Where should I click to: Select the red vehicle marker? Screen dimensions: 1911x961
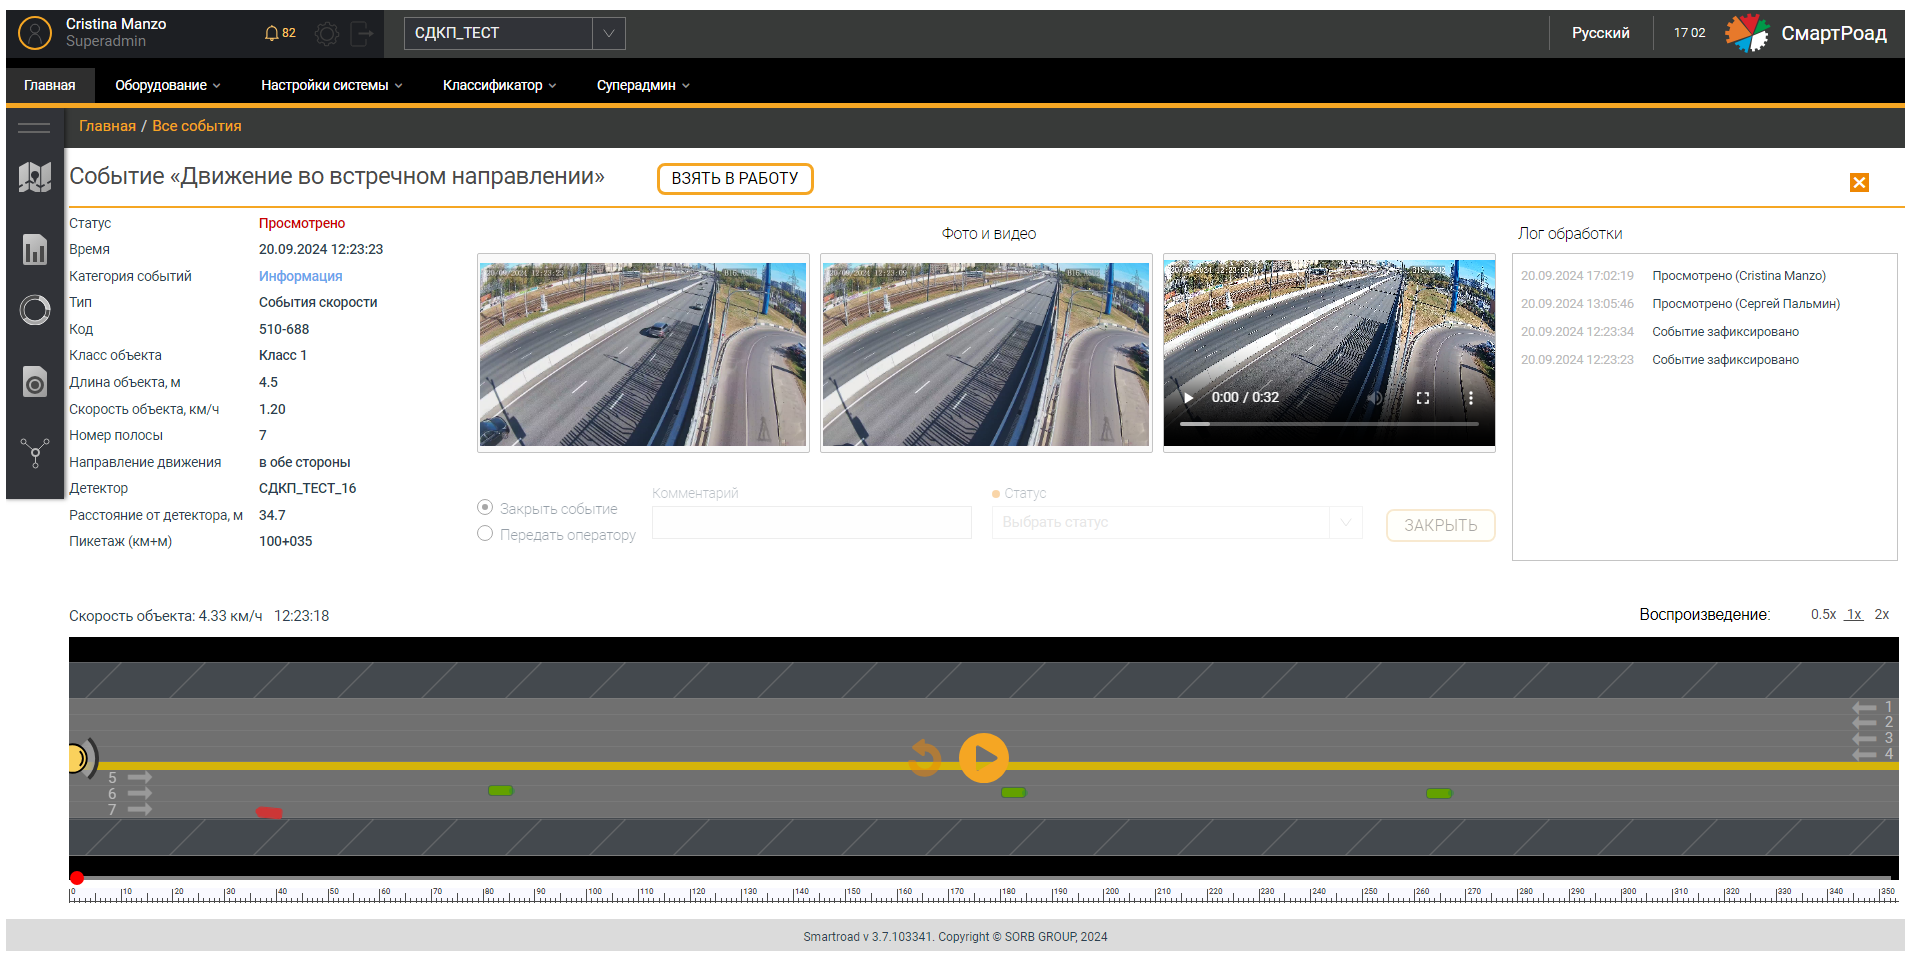click(269, 812)
